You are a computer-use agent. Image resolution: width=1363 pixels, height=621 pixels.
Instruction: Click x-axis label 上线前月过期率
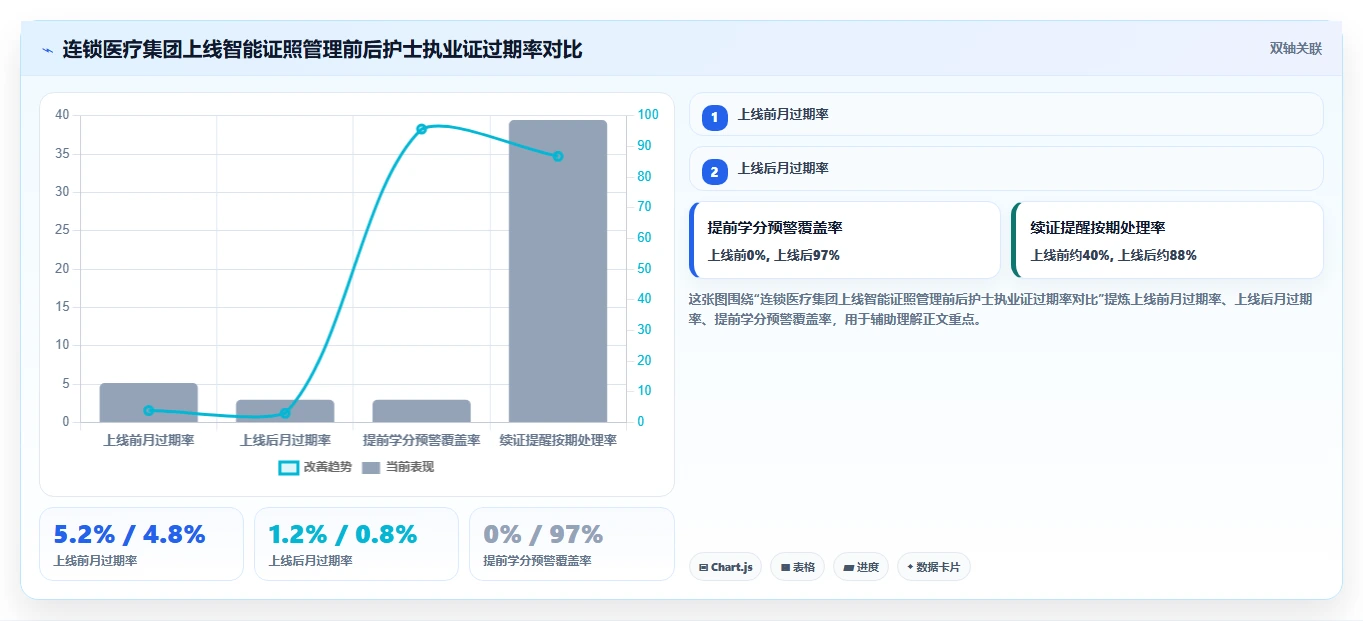(148, 440)
